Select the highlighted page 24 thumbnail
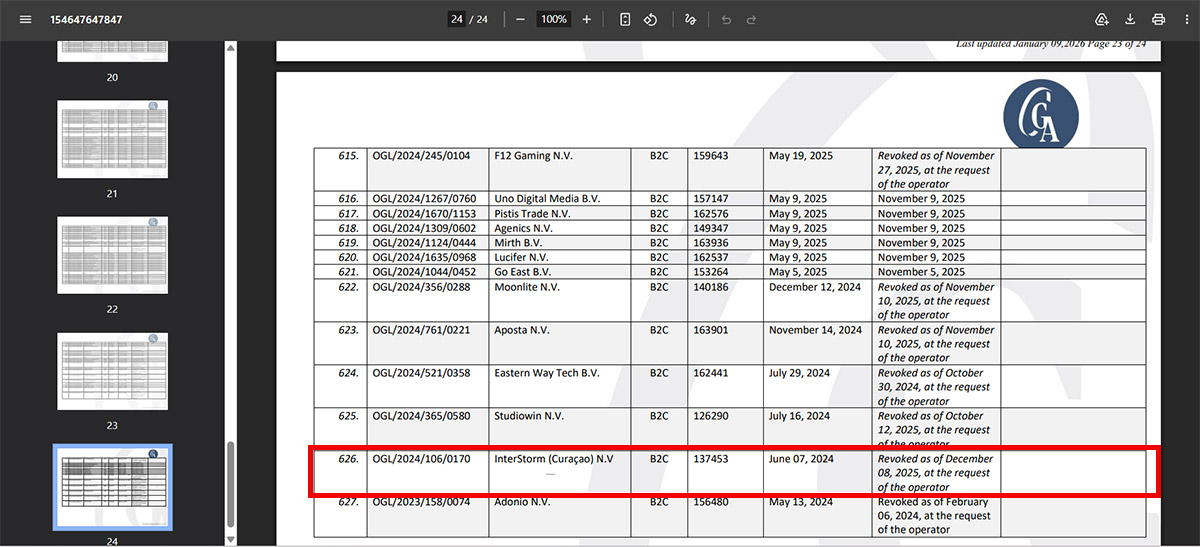The image size is (1200, 547). click(112, 487)
